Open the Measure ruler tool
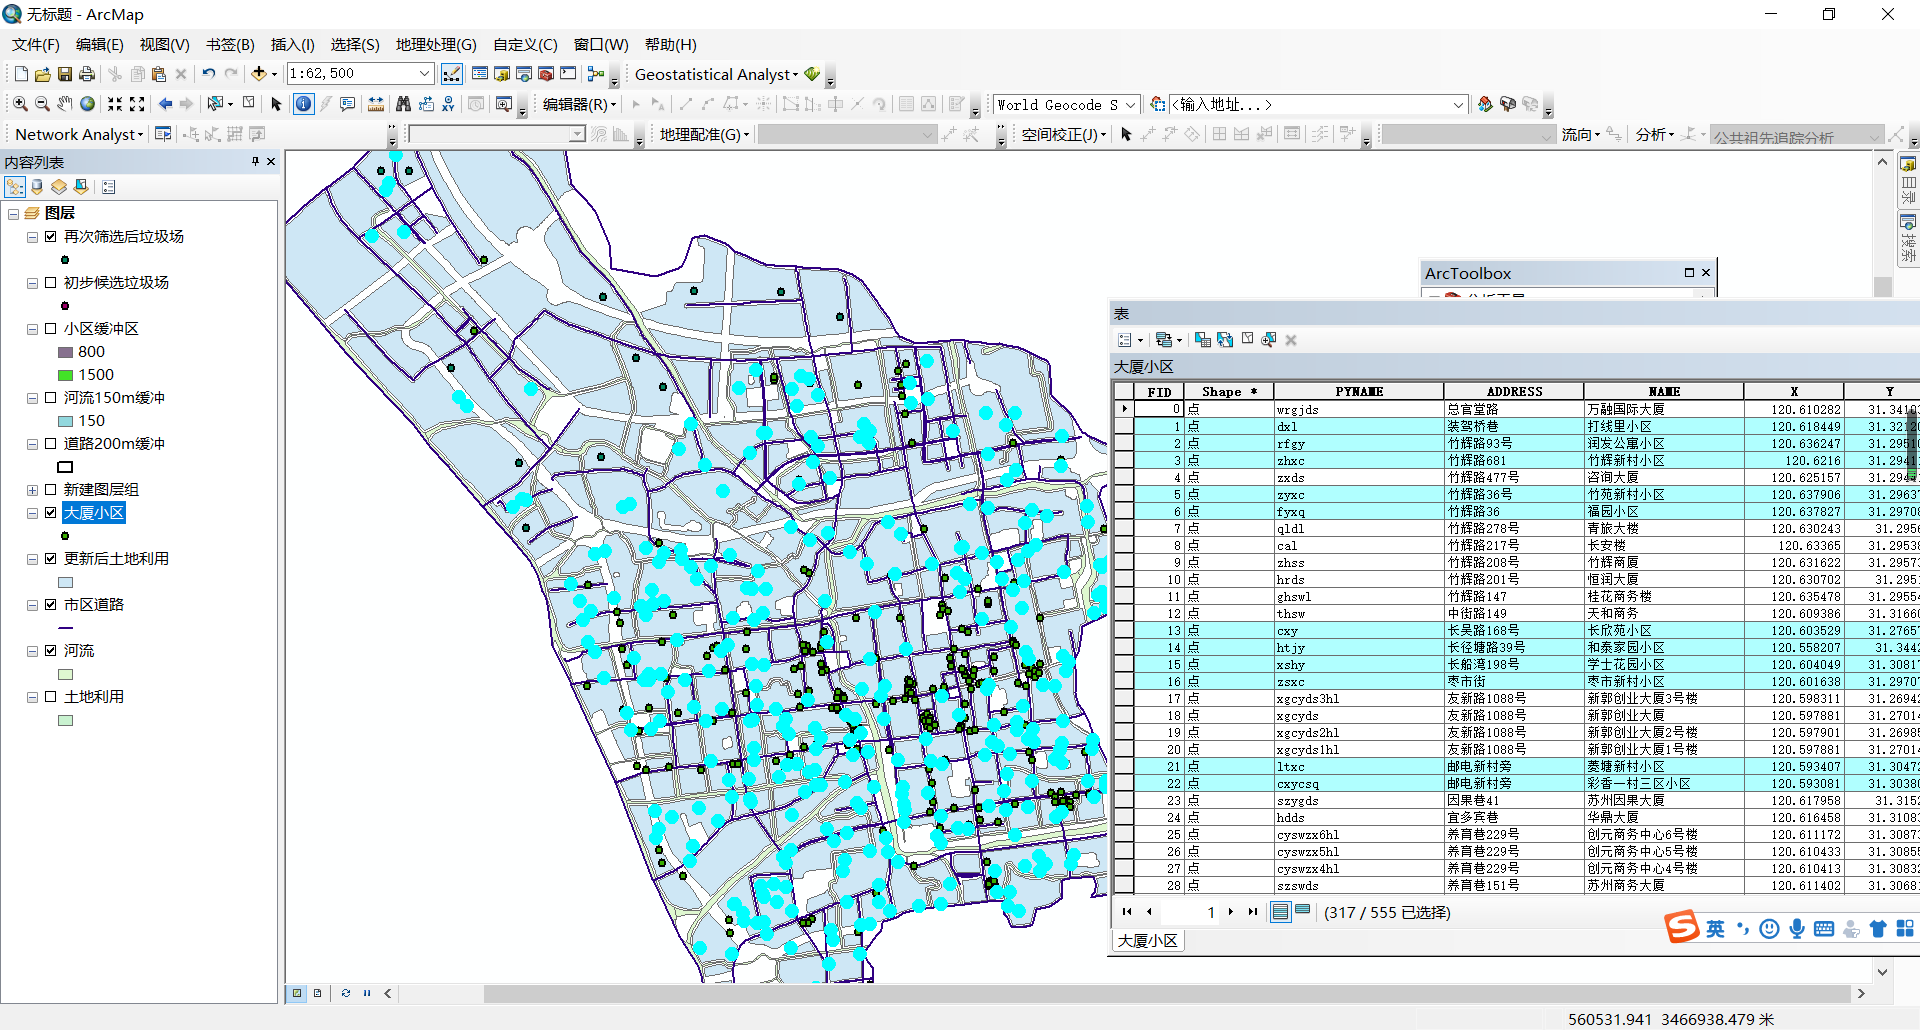The image size is (1920, 1030). point(376,104)
